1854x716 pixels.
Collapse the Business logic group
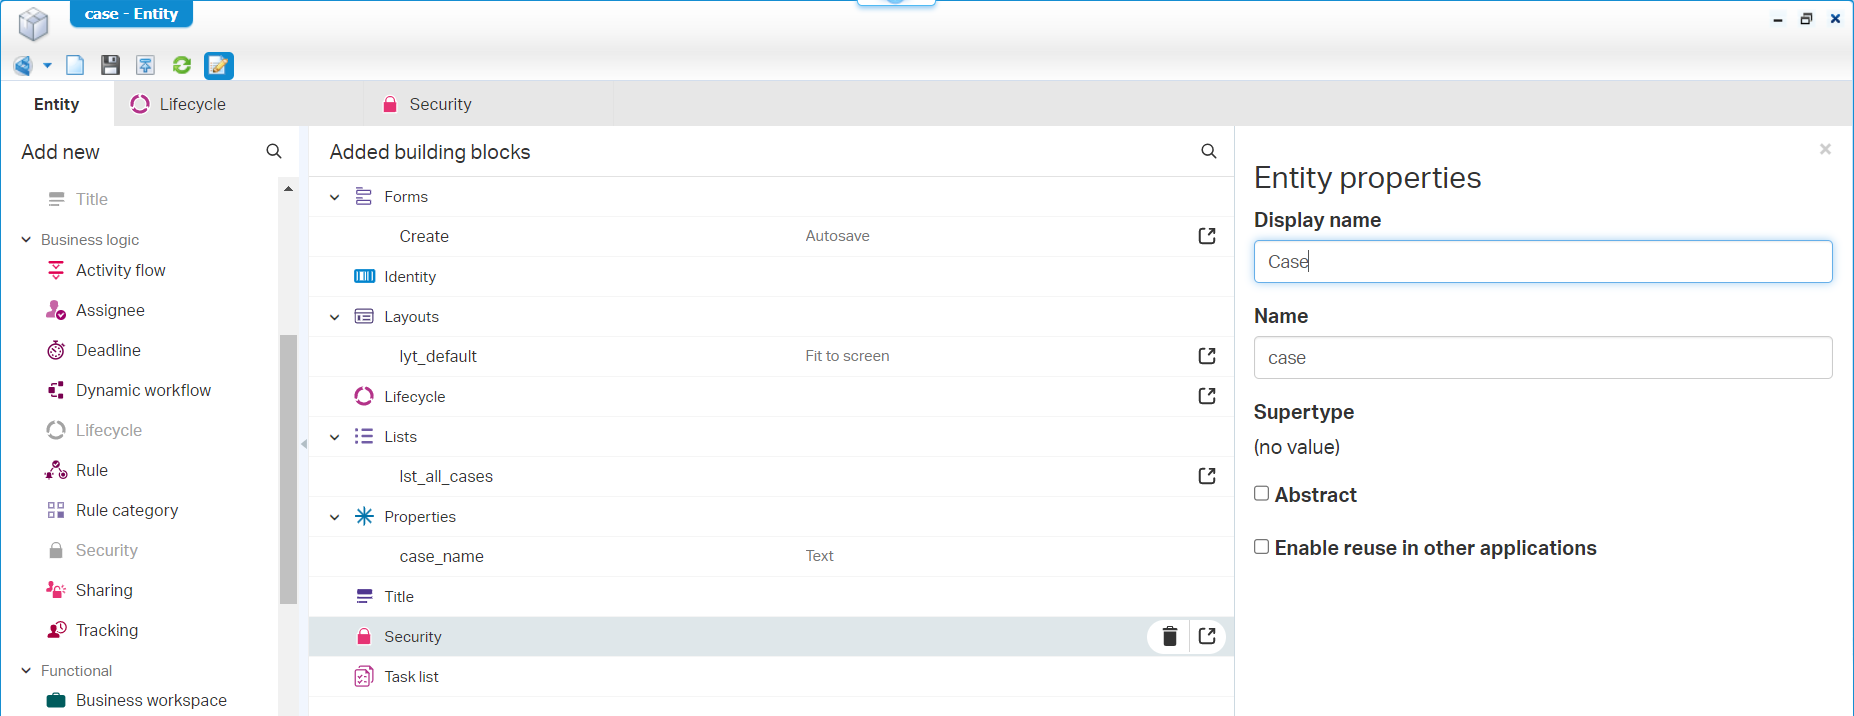26,240
